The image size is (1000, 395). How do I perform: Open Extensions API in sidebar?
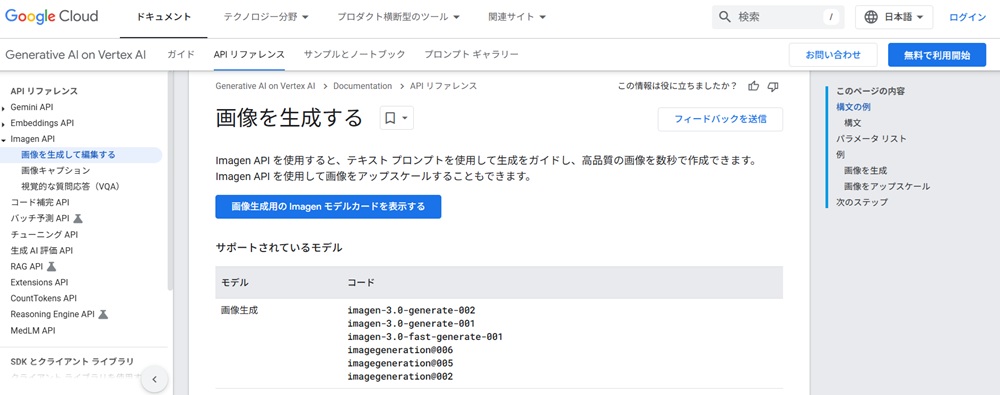coord(40,282)
